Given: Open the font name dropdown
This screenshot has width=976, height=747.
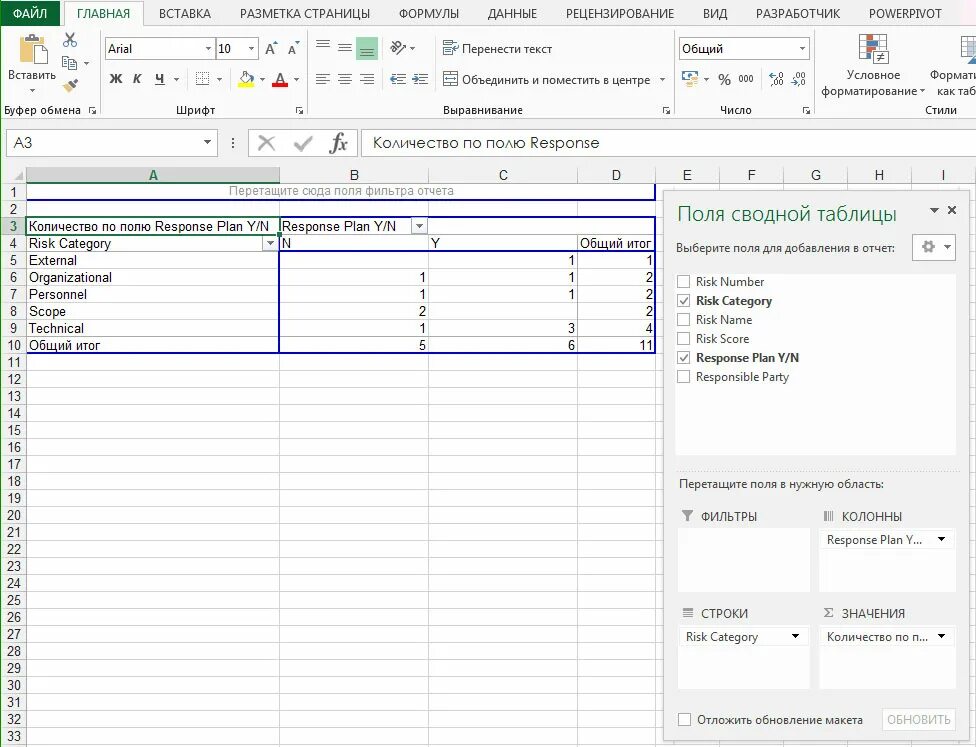Looking at the screenshot, I should pyautogui.click(x=208, y=49).
